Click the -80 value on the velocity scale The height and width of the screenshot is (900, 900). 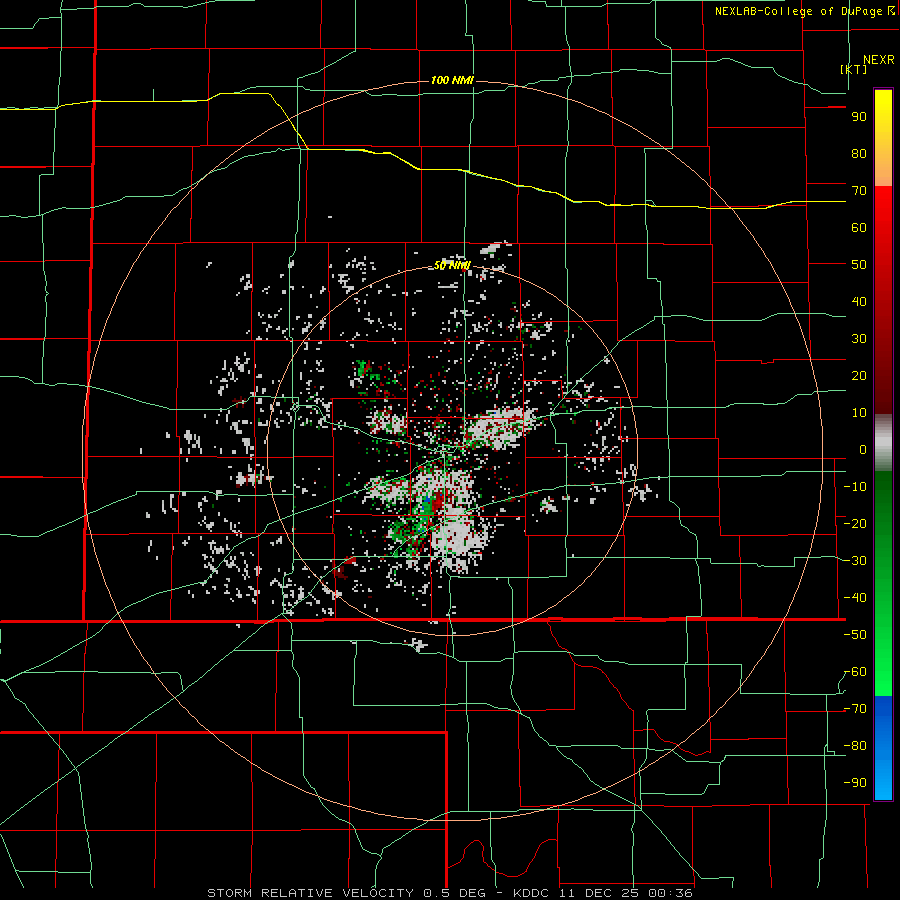[855, 746]
